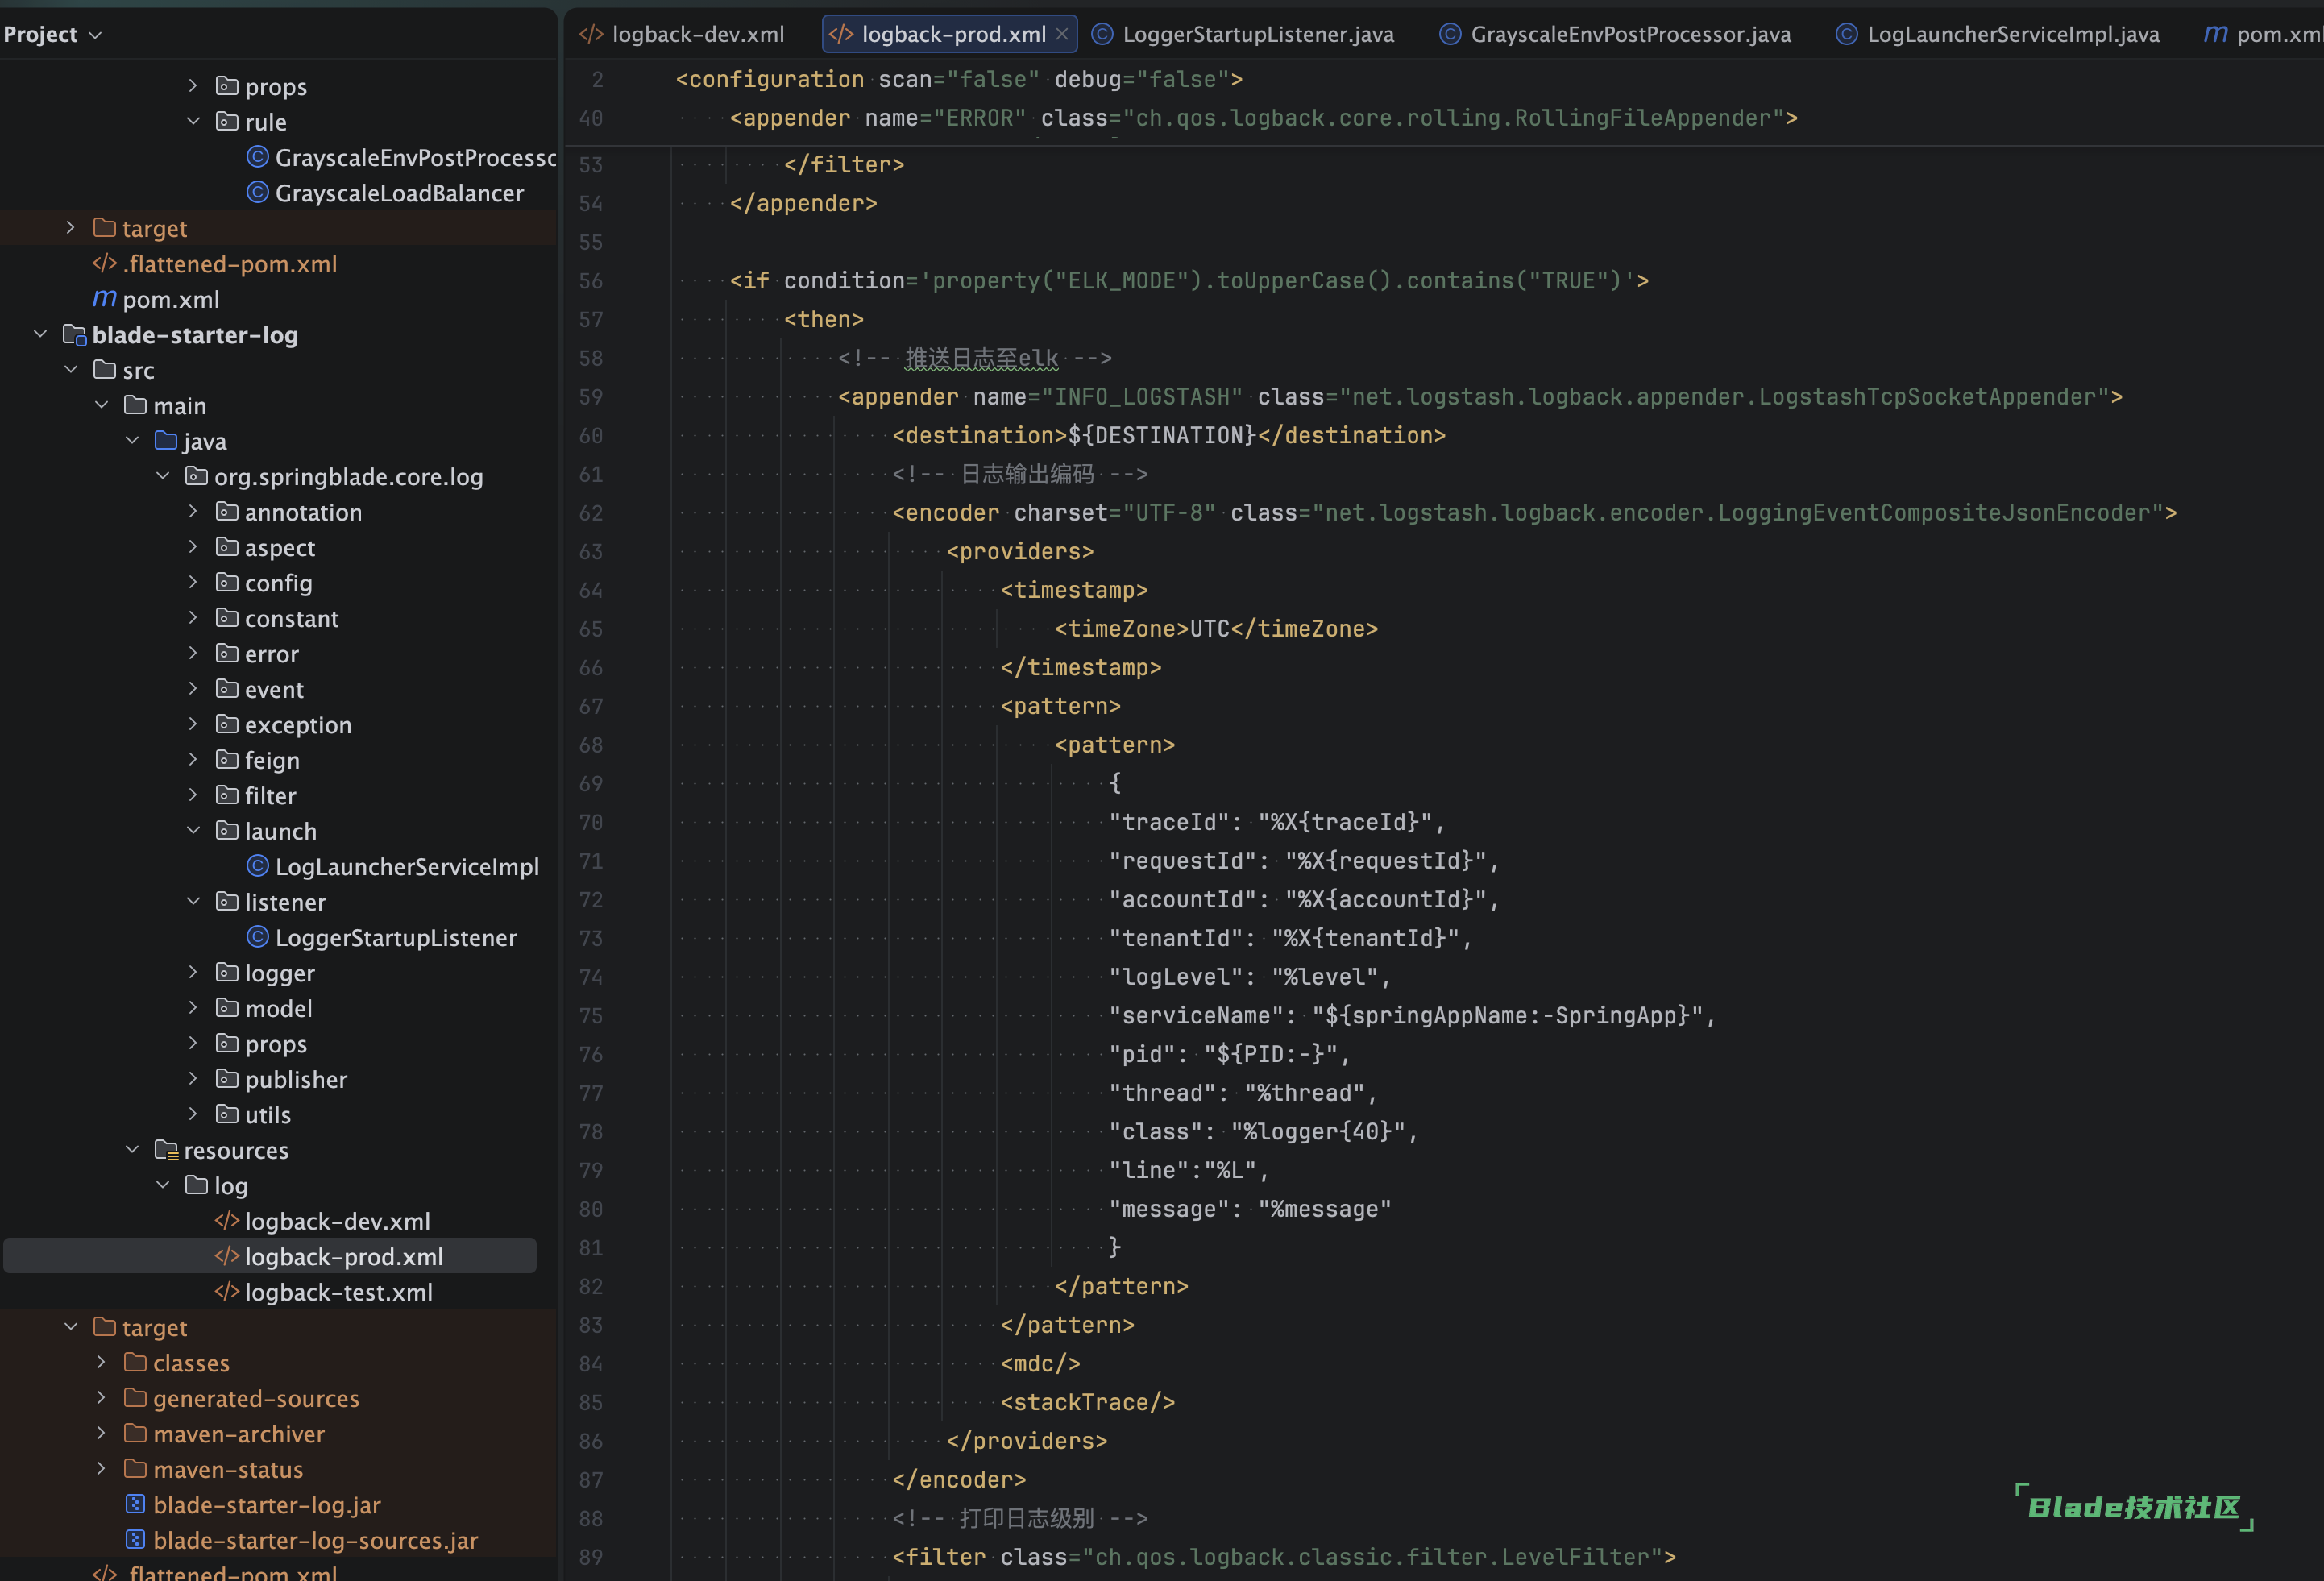Screen dimensions: 2324x1581
Task: Collapse the rule package node
Action: 193,122
